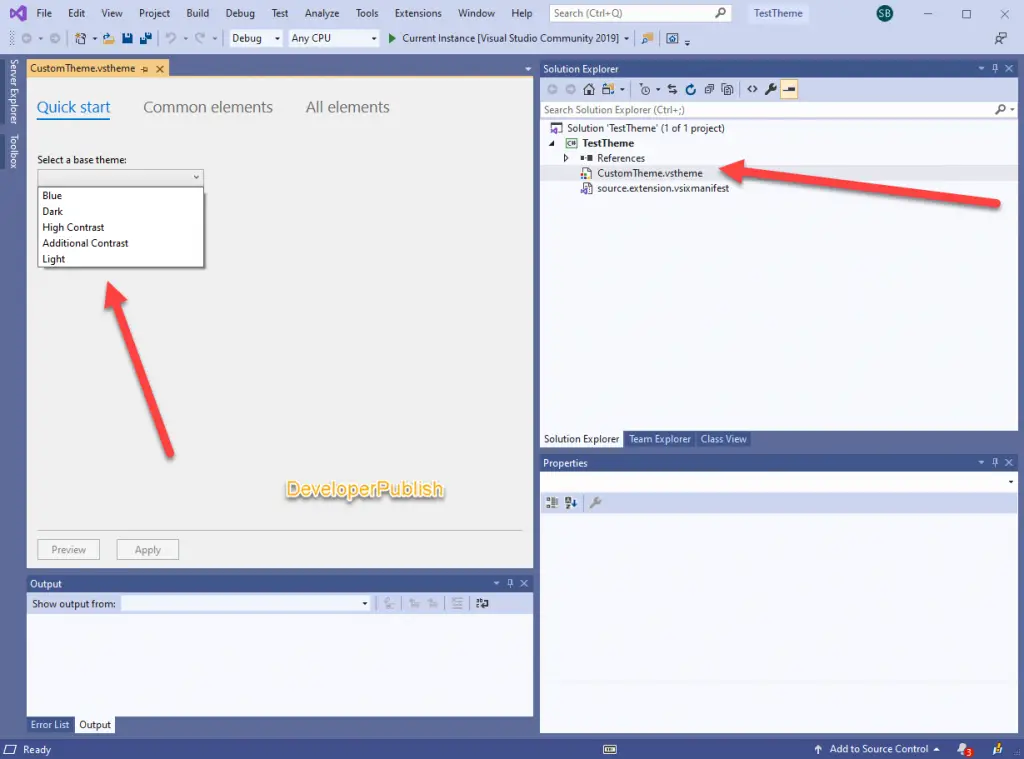This screenshot has height=759, width=1024.
Task: Open the notifications bell in status bar
Action: (963, 749)
